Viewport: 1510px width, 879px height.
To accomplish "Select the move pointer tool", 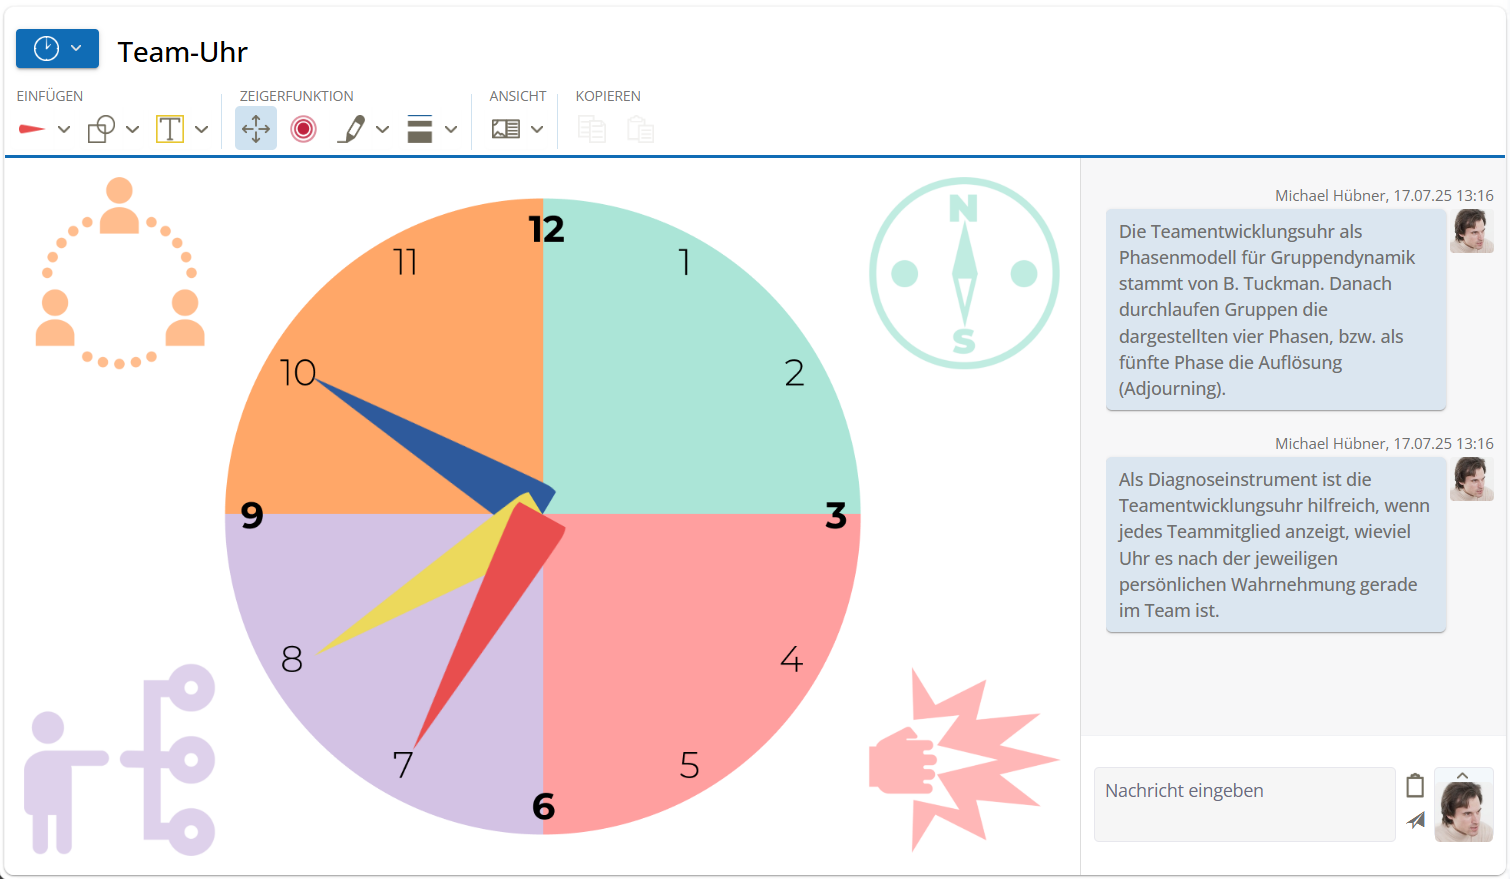I will [x=256, y=129].
